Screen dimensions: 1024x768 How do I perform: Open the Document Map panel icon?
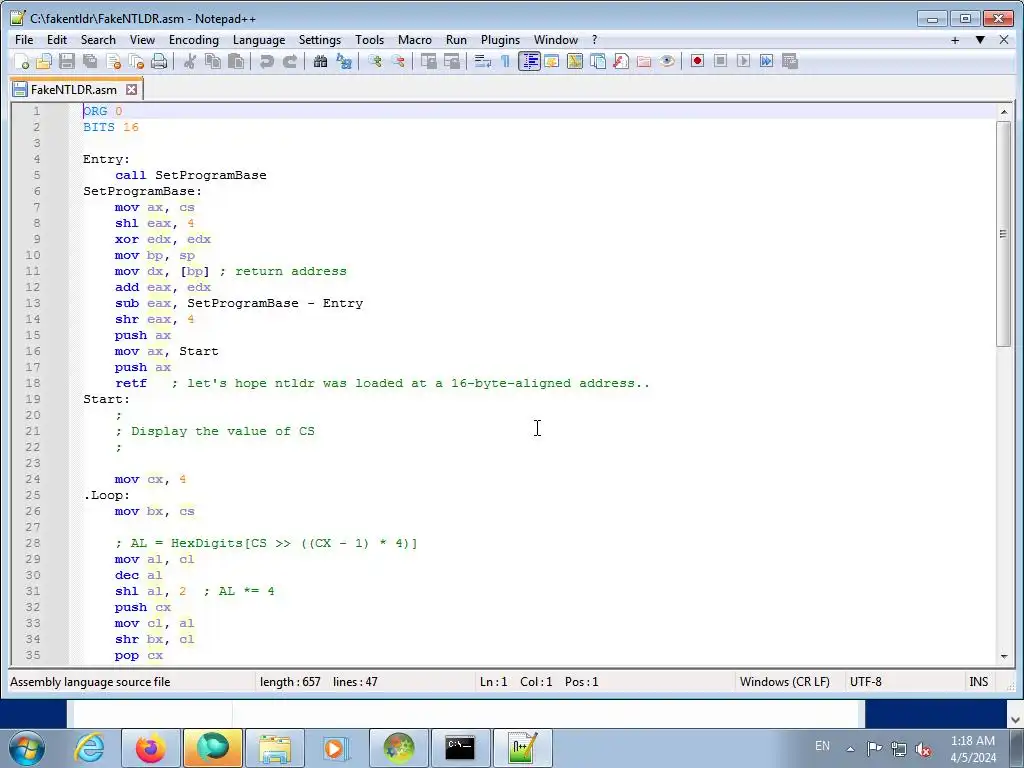pyautogui.click(x=575, y=61)
